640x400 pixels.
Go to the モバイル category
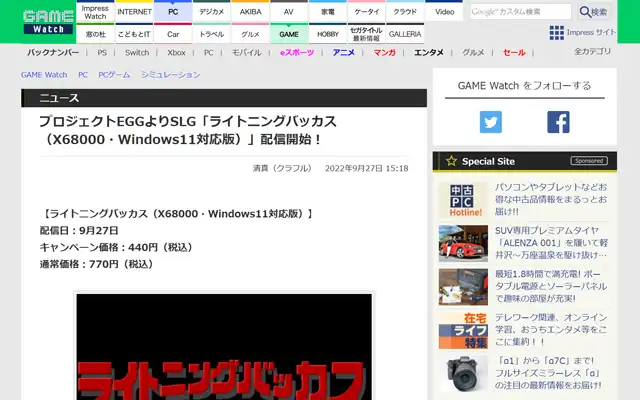(x=247, y=52)
